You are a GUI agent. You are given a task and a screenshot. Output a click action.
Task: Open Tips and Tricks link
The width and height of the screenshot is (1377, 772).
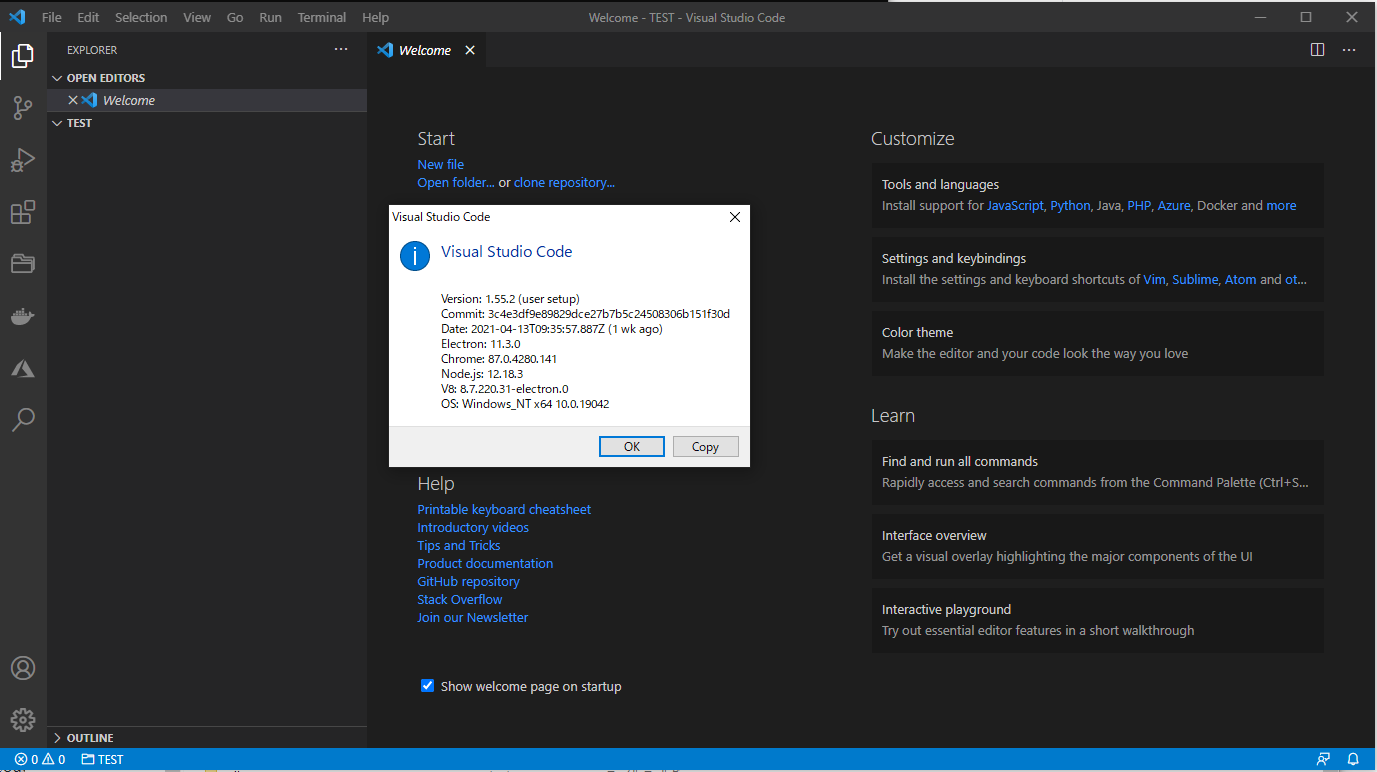pyautogui.click(x=459, y=545)
